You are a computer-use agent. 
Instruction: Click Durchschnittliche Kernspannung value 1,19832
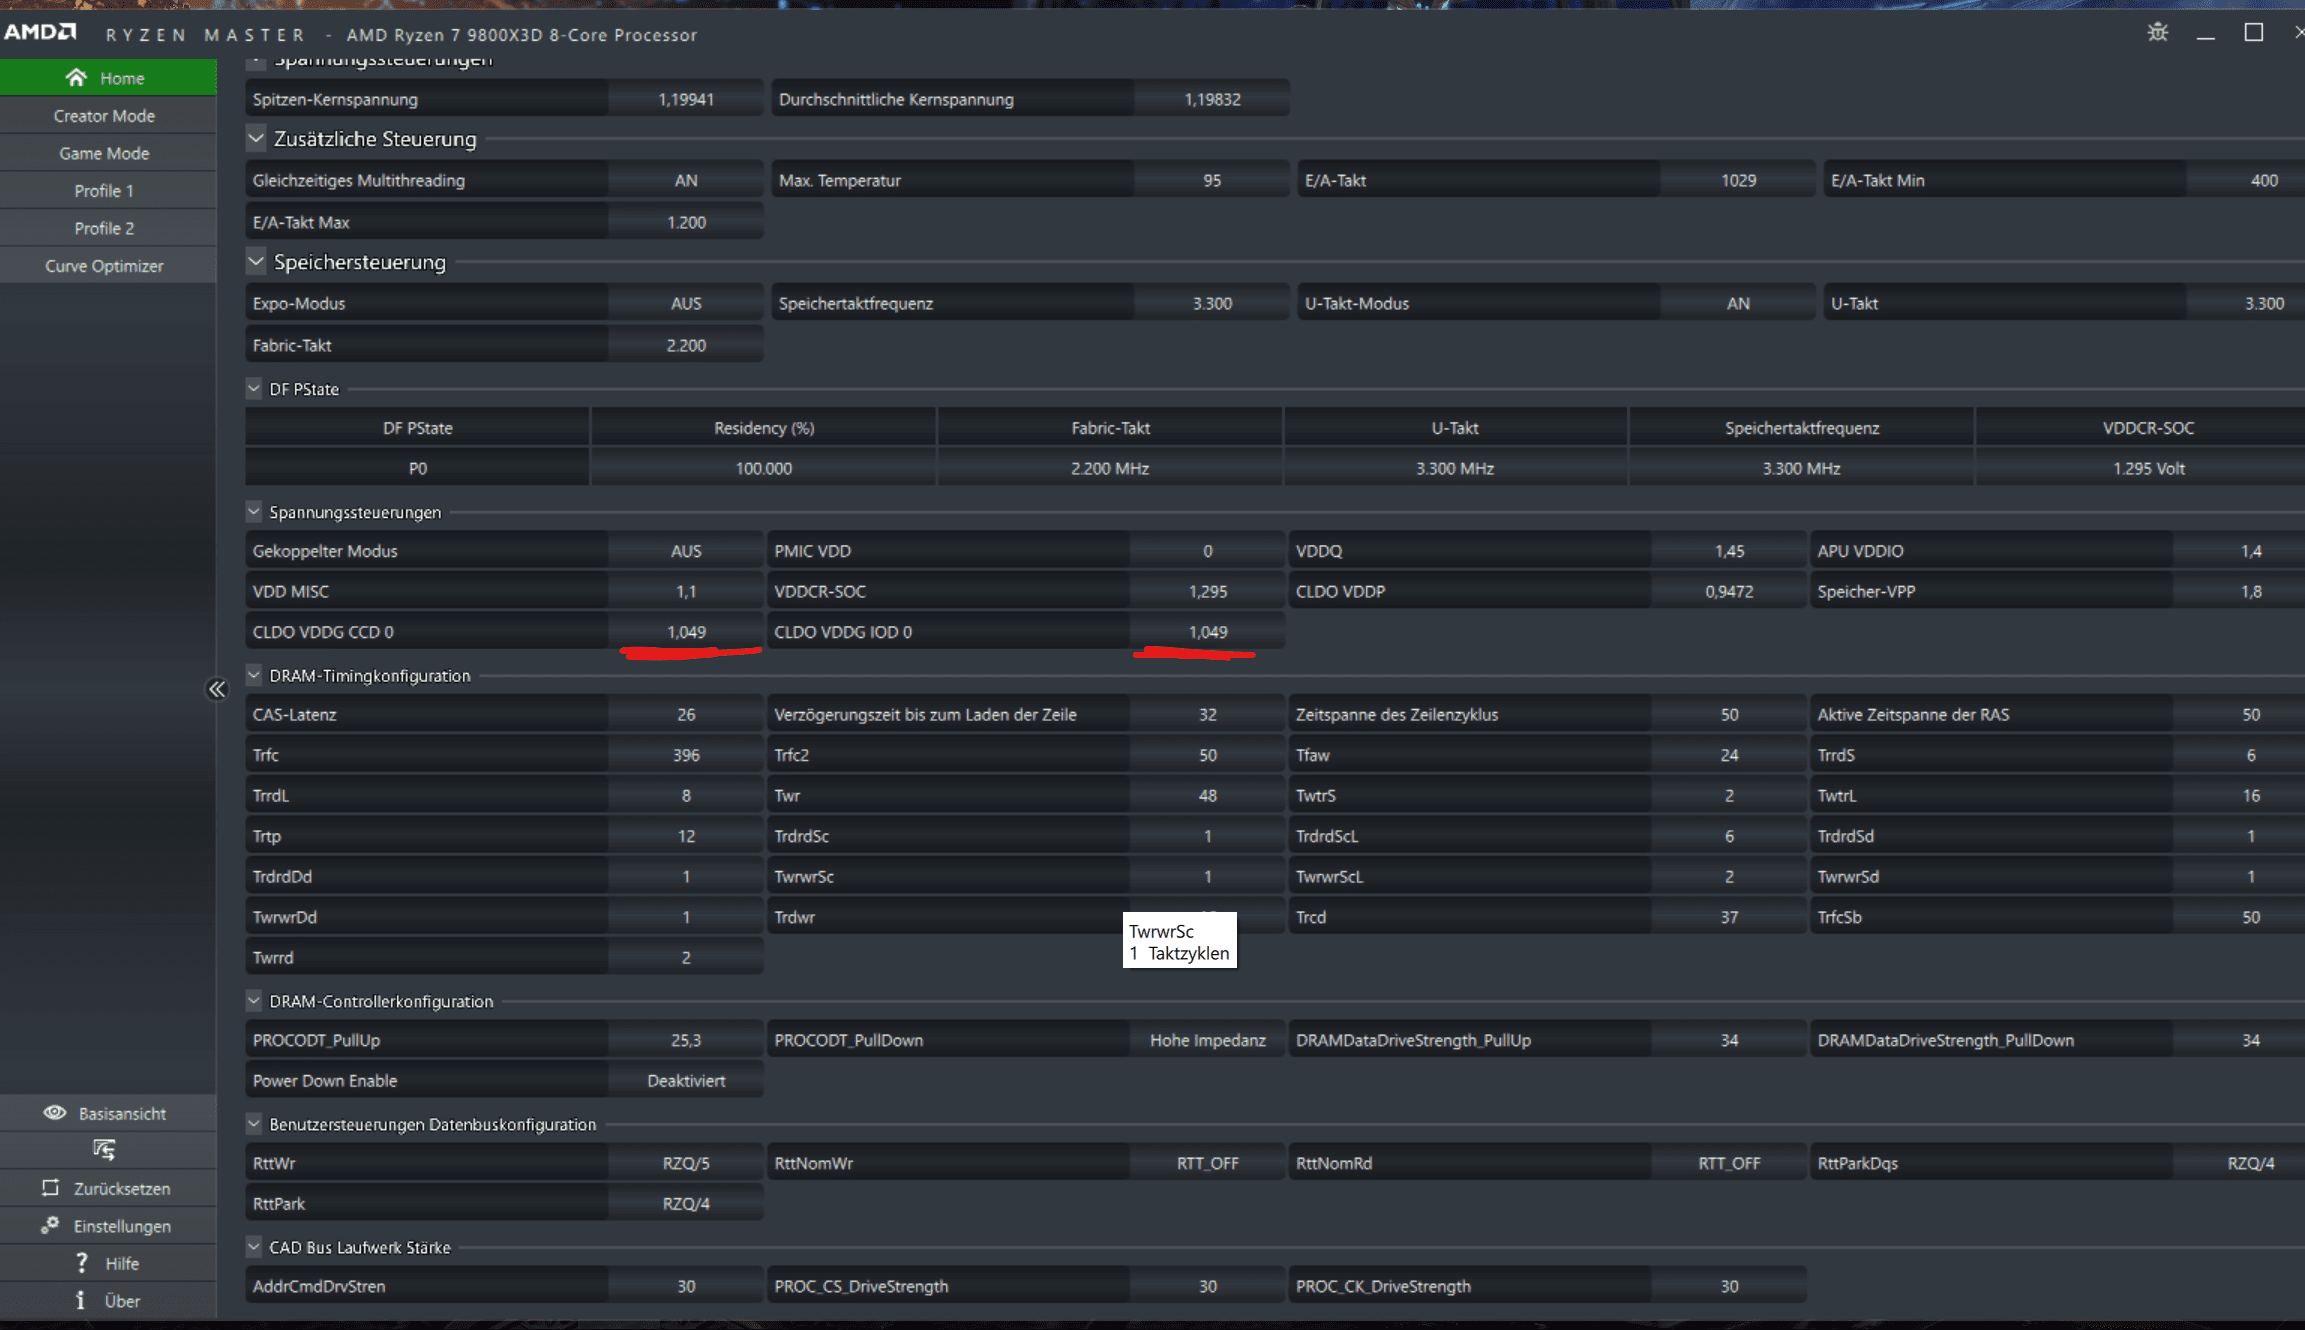[1212, 99]
